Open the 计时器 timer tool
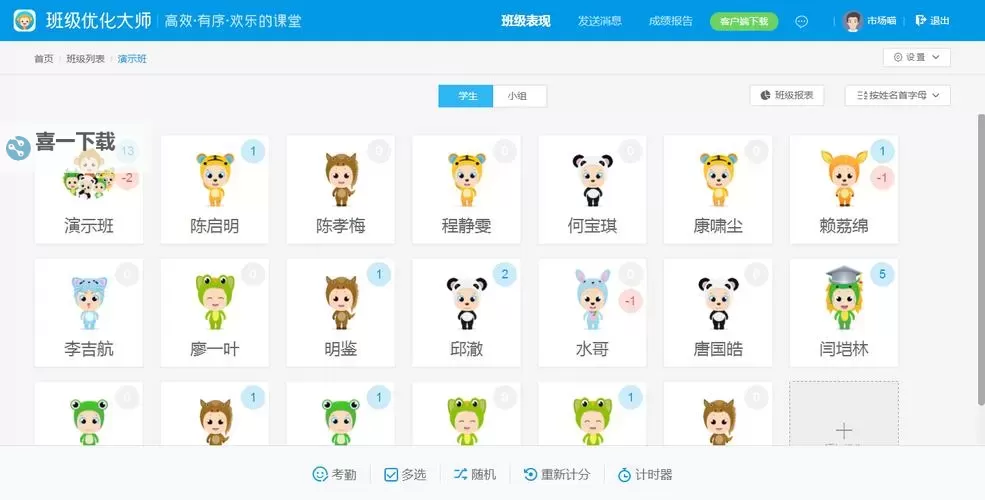 (x=645, y=474)
